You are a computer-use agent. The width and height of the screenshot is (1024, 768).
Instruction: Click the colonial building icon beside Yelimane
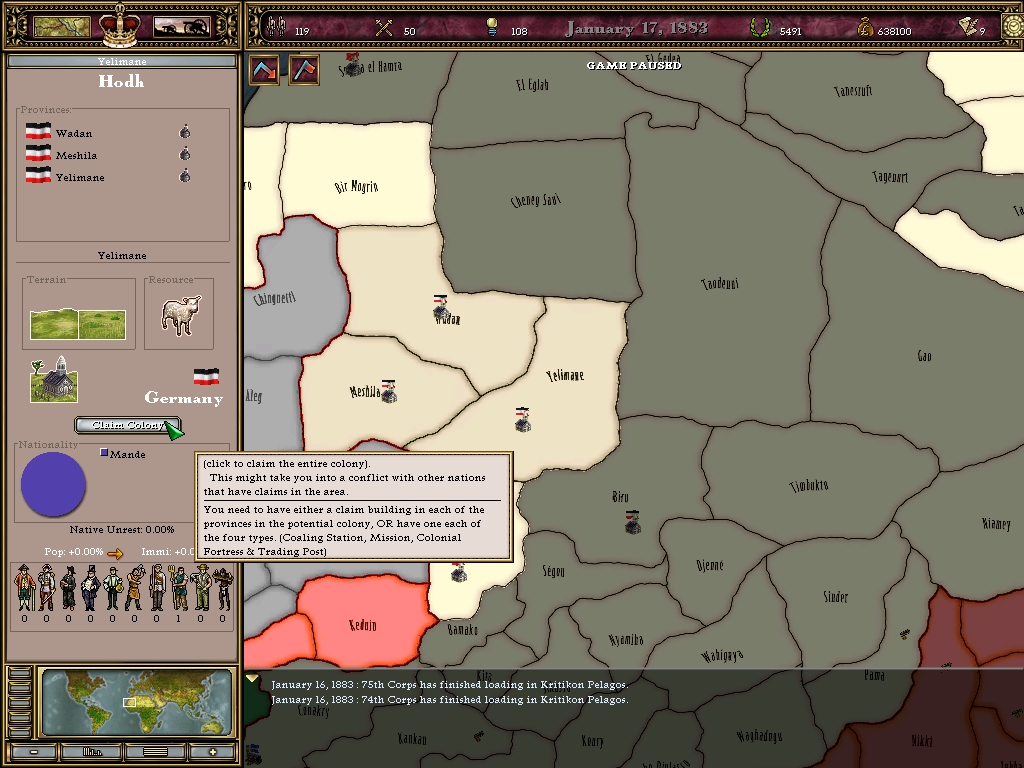coord(185,176)
